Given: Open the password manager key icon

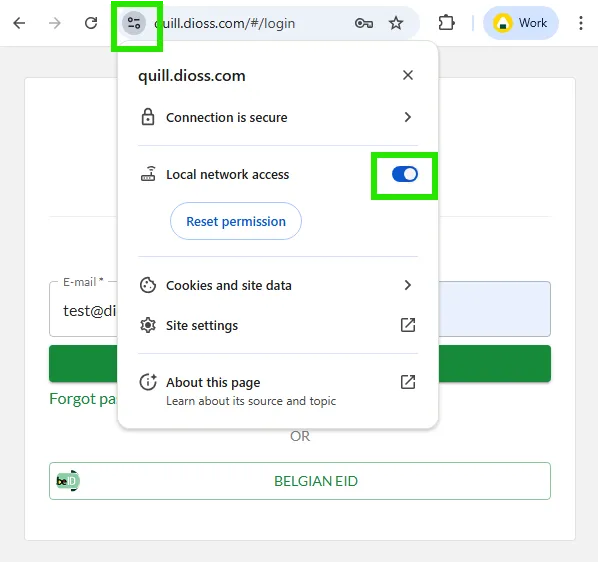Looking at the screenshot, I should [x=363, y=23].
